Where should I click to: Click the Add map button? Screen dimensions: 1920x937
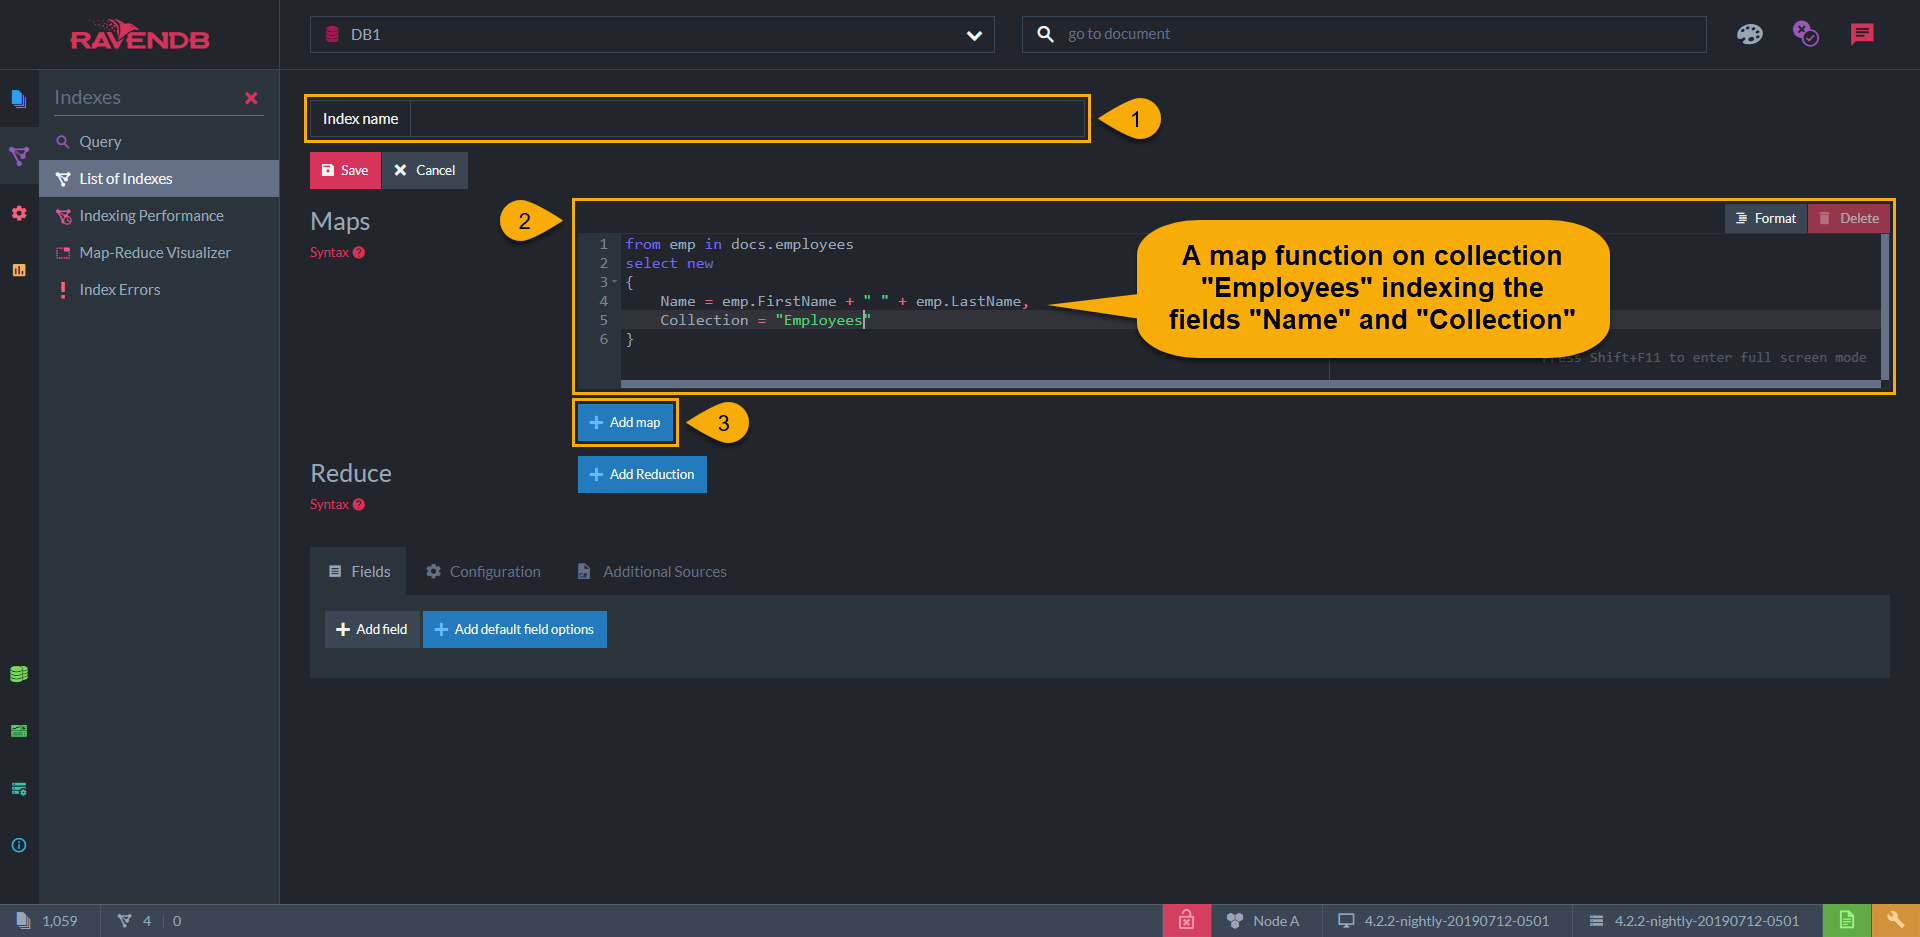tap(626, 422)
